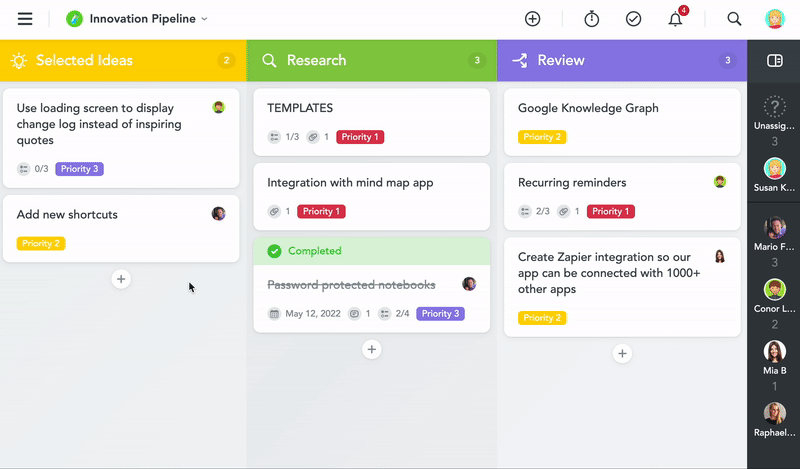Image resolution: width=800 pixels, height=469 pixels.
Task: Open the Review column header options
Action: click(560, 61)
